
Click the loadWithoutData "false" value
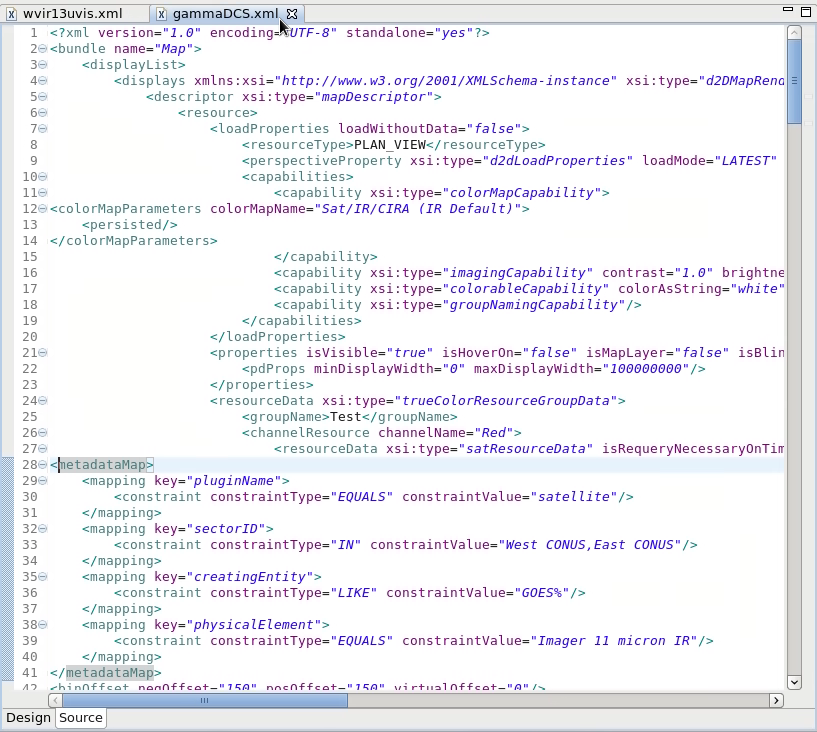click(x=494, y=129)
